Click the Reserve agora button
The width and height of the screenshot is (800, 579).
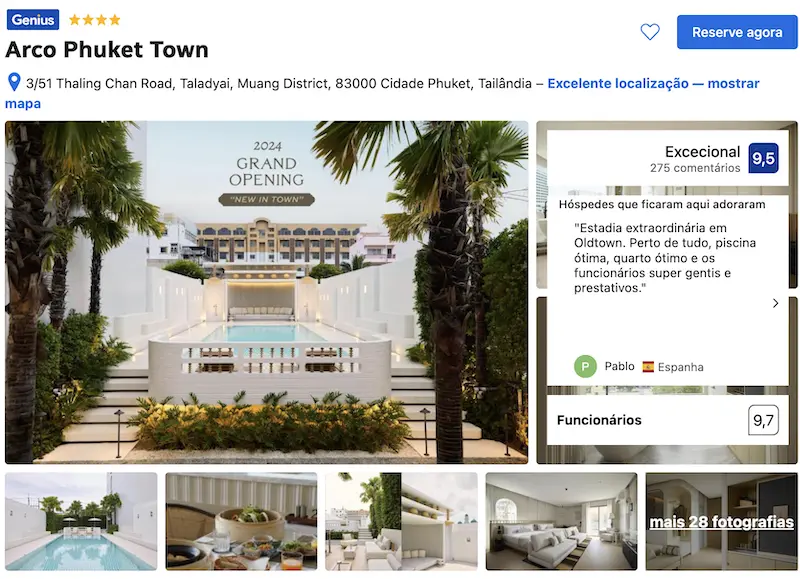coord(737,32)
